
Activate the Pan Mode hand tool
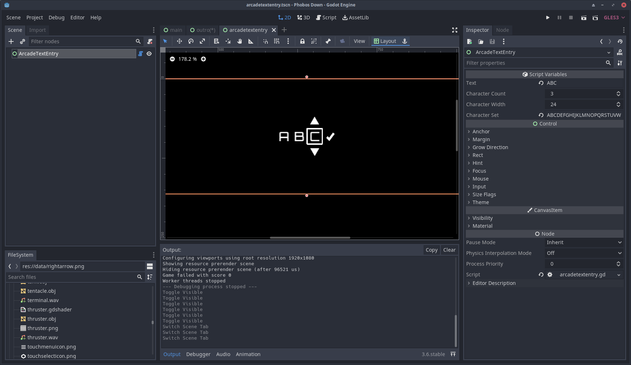[239, 41]
